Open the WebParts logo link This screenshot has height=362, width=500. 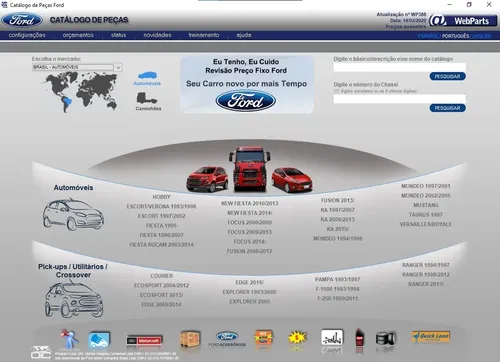[x=463, y=21]
